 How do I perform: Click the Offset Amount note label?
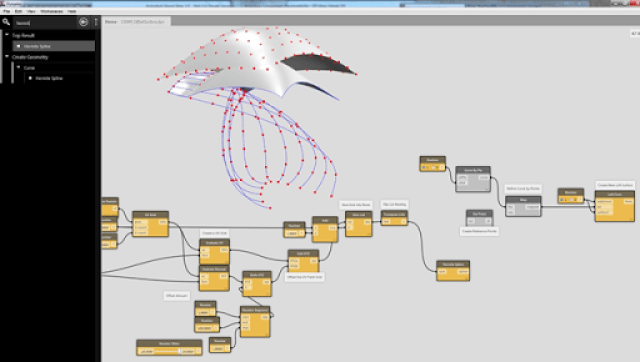176,296
